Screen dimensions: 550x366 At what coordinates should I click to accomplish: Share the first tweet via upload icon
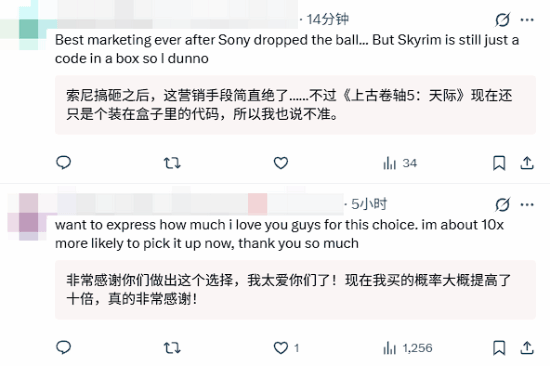click(527, 163)
